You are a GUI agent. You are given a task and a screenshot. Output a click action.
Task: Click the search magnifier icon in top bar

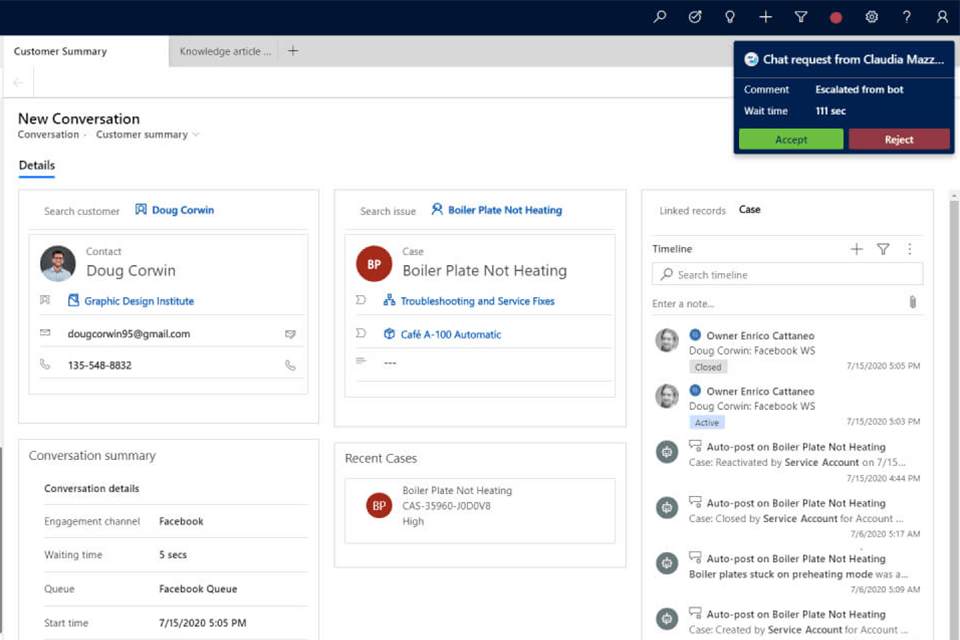[x=660, y=17]
